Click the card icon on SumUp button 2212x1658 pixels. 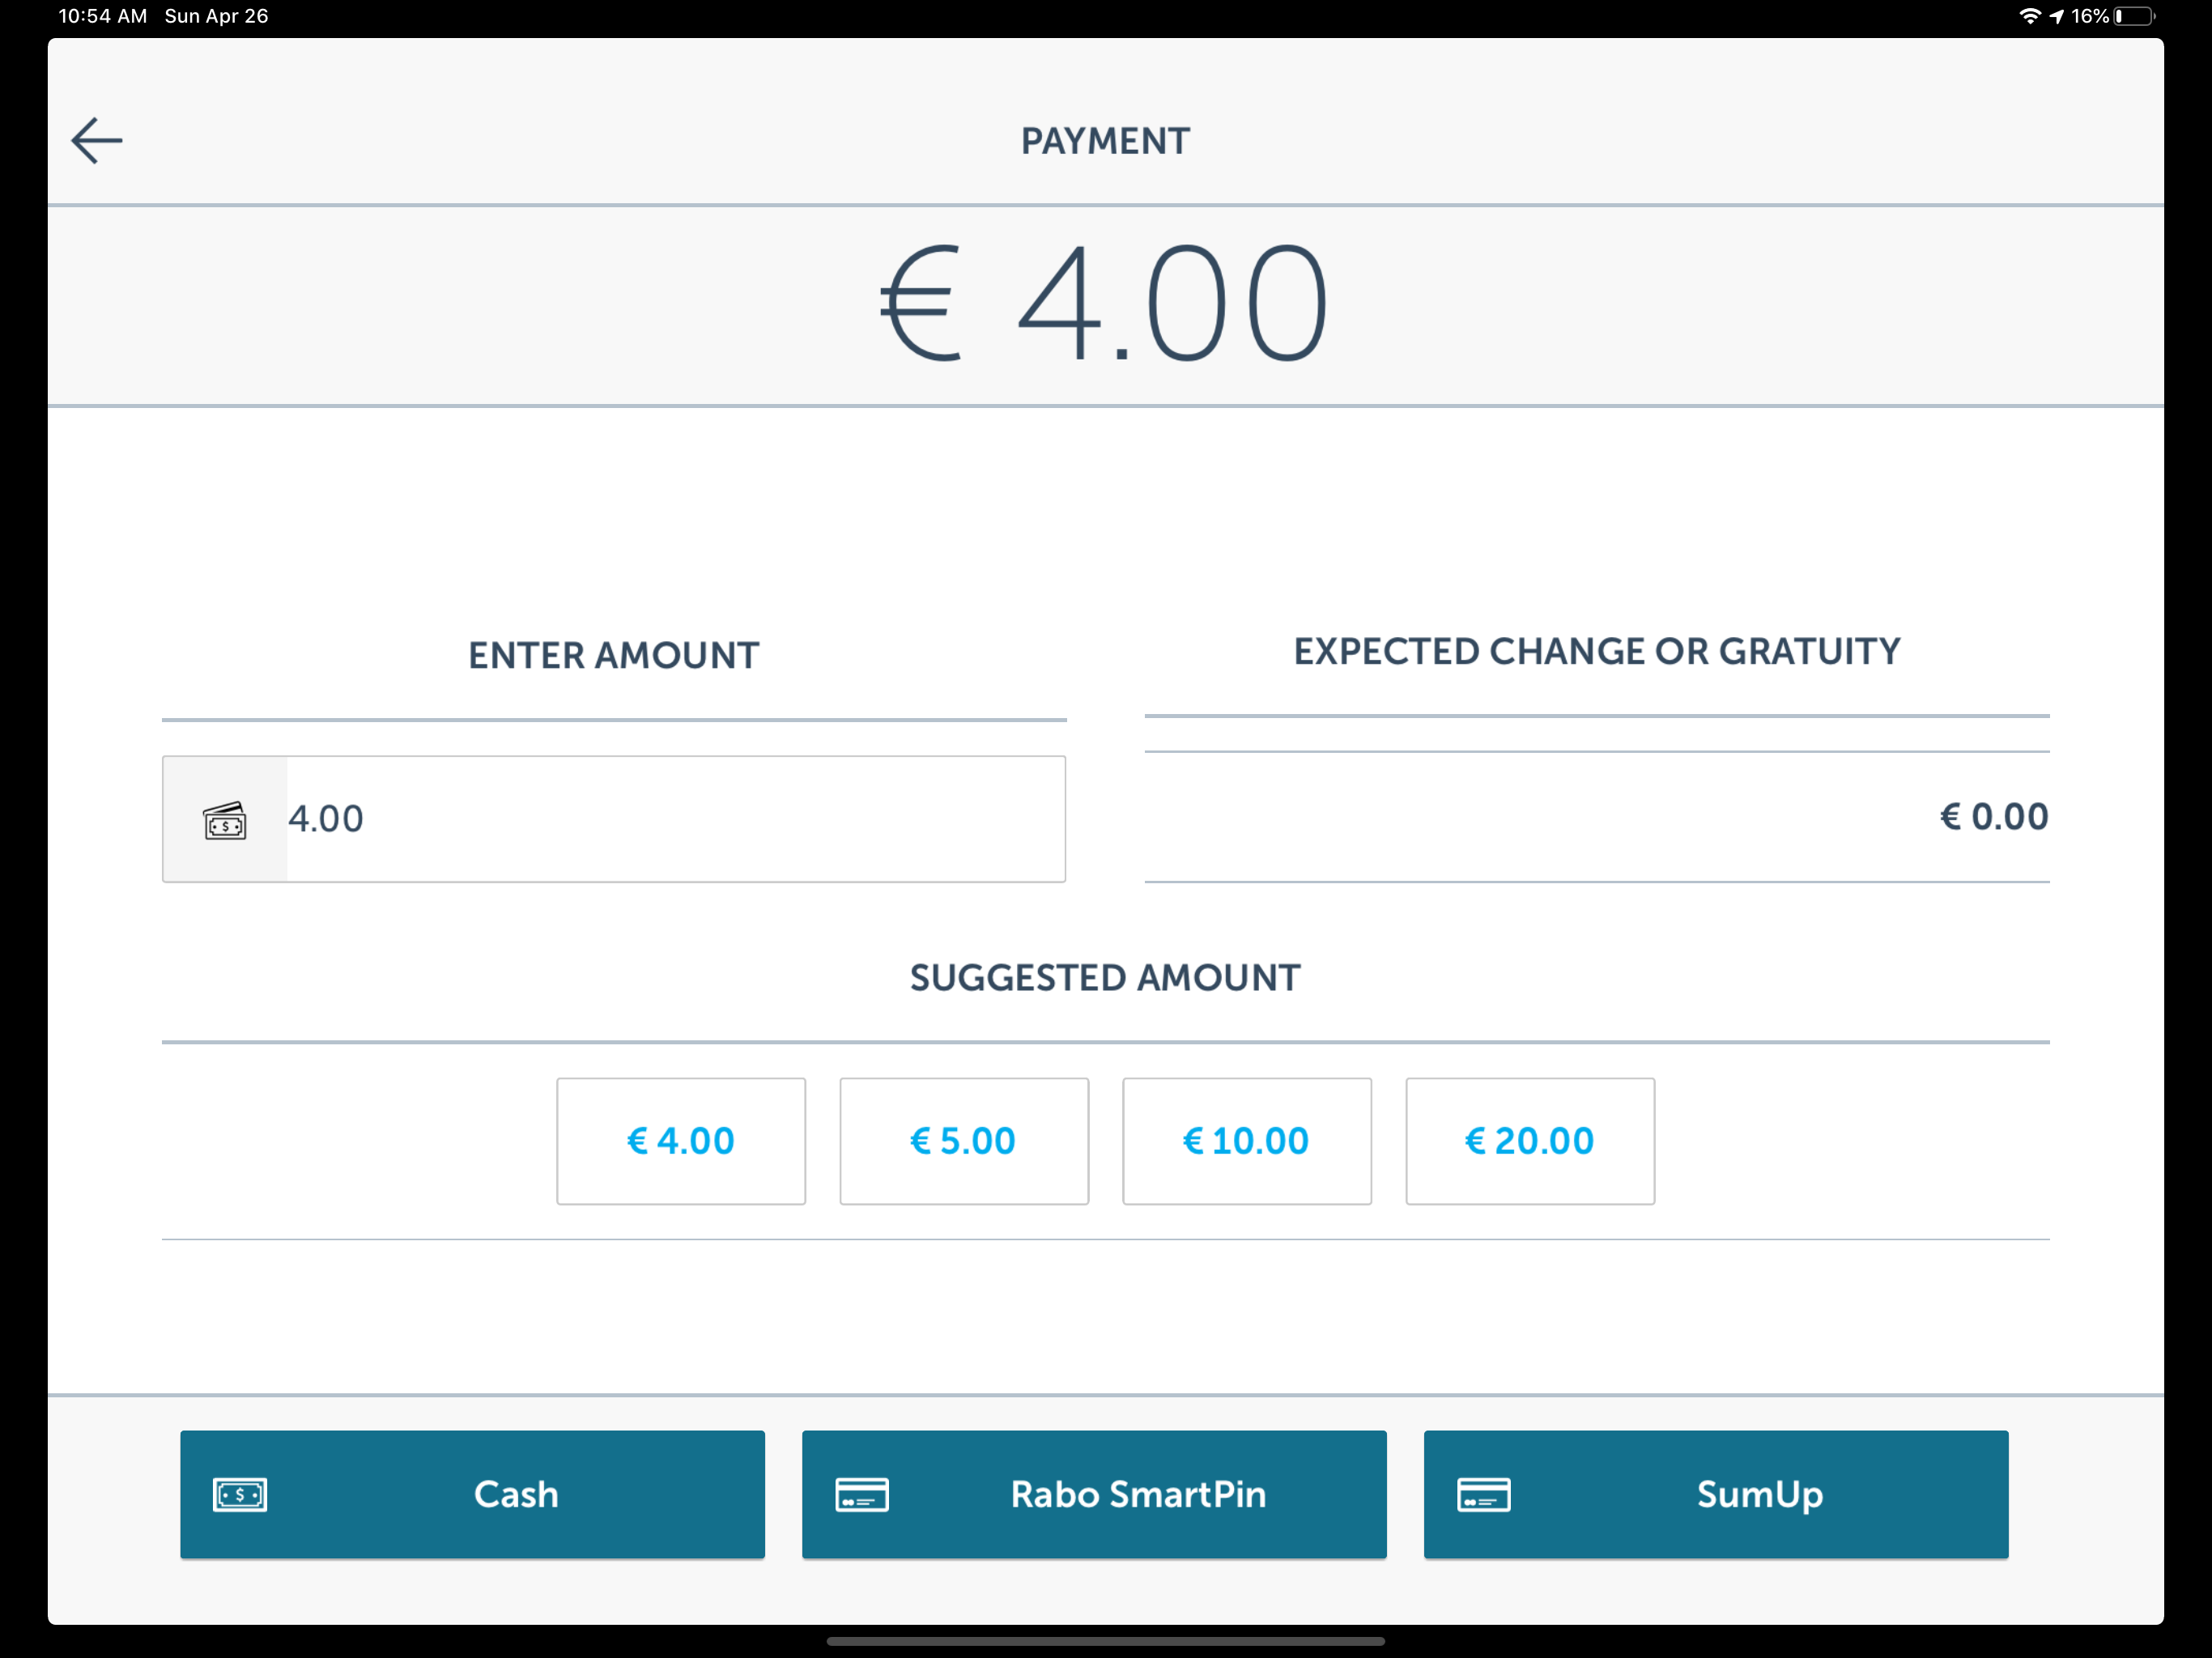point(1483,1494)
